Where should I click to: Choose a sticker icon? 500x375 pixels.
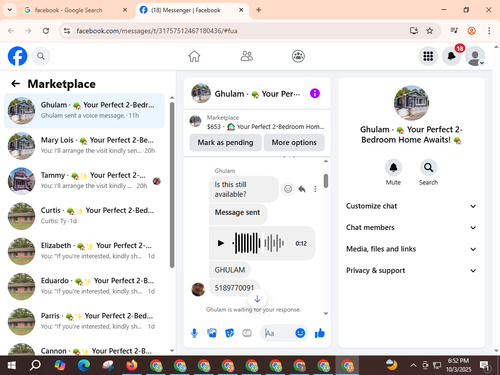tap(230, 333)
